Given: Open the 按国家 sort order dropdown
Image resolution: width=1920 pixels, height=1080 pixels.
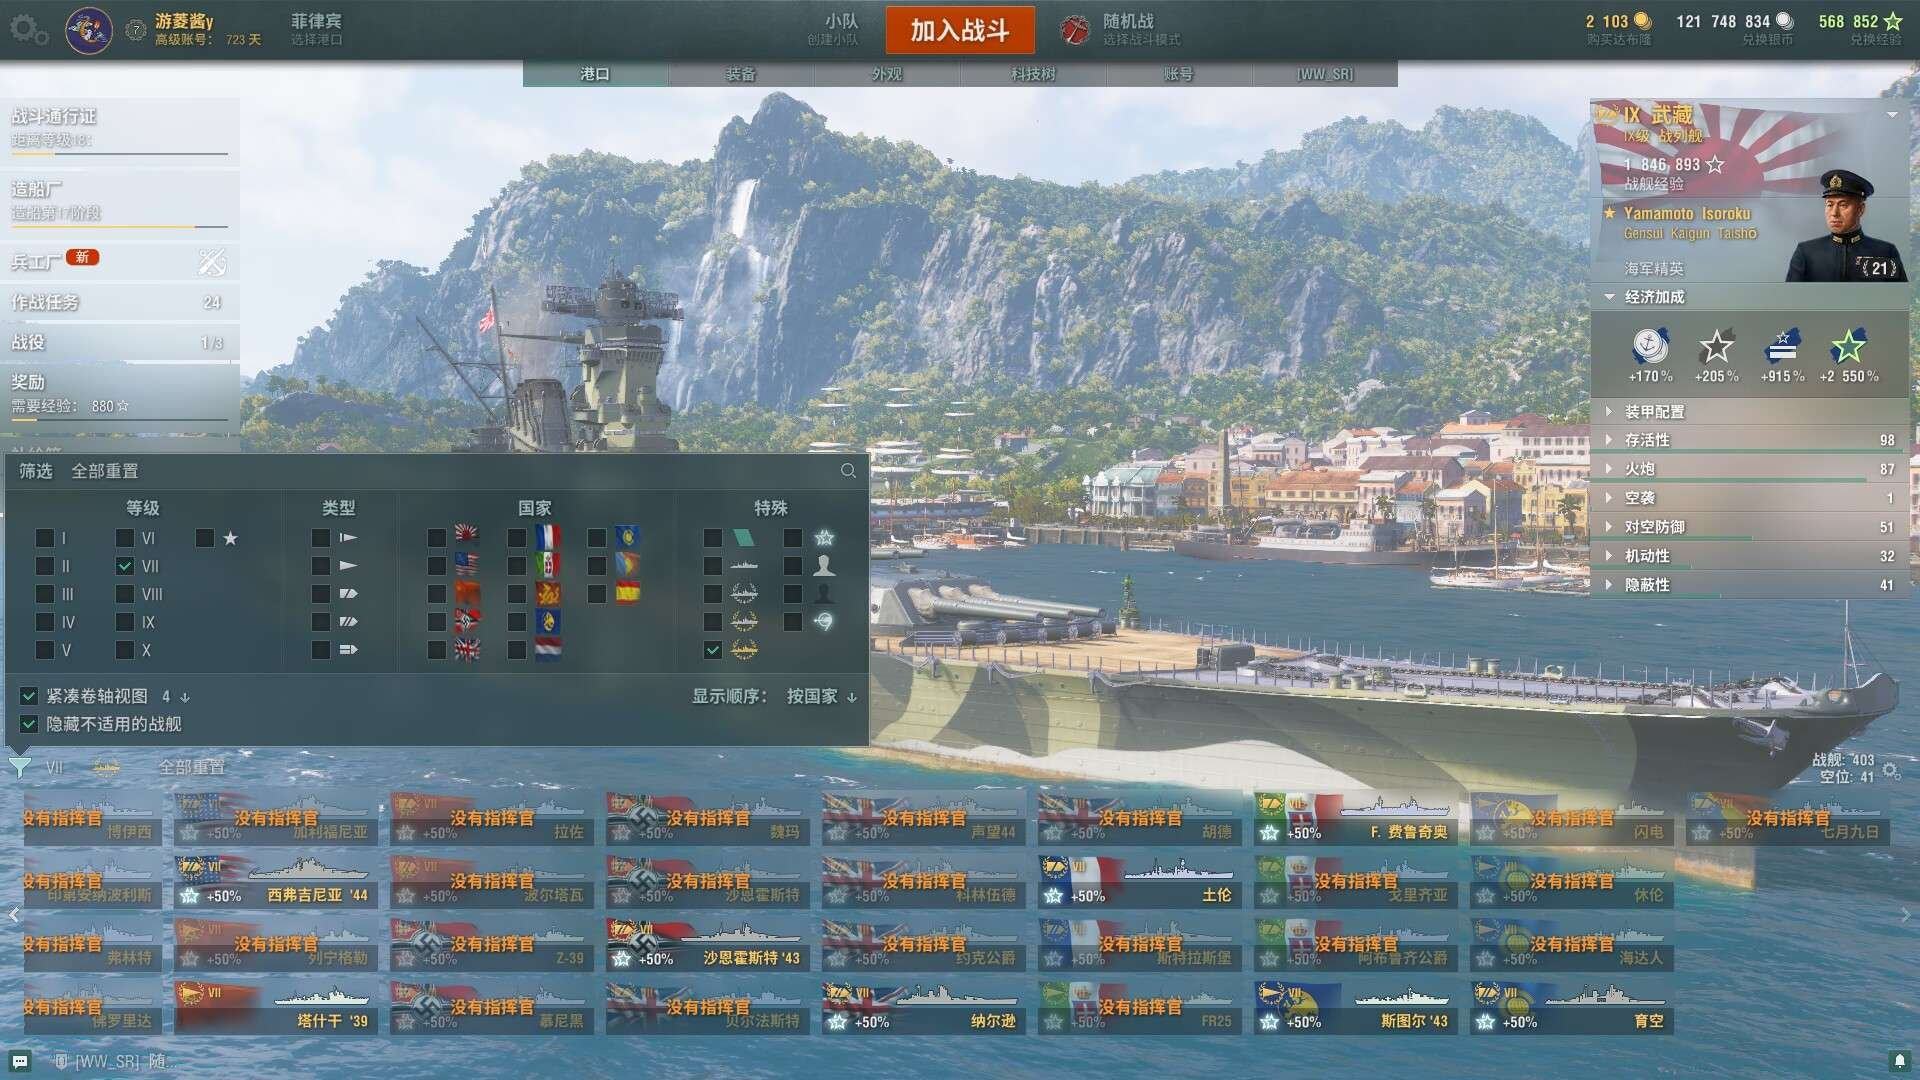Looking at the screenshot, I should pos(822,696).
